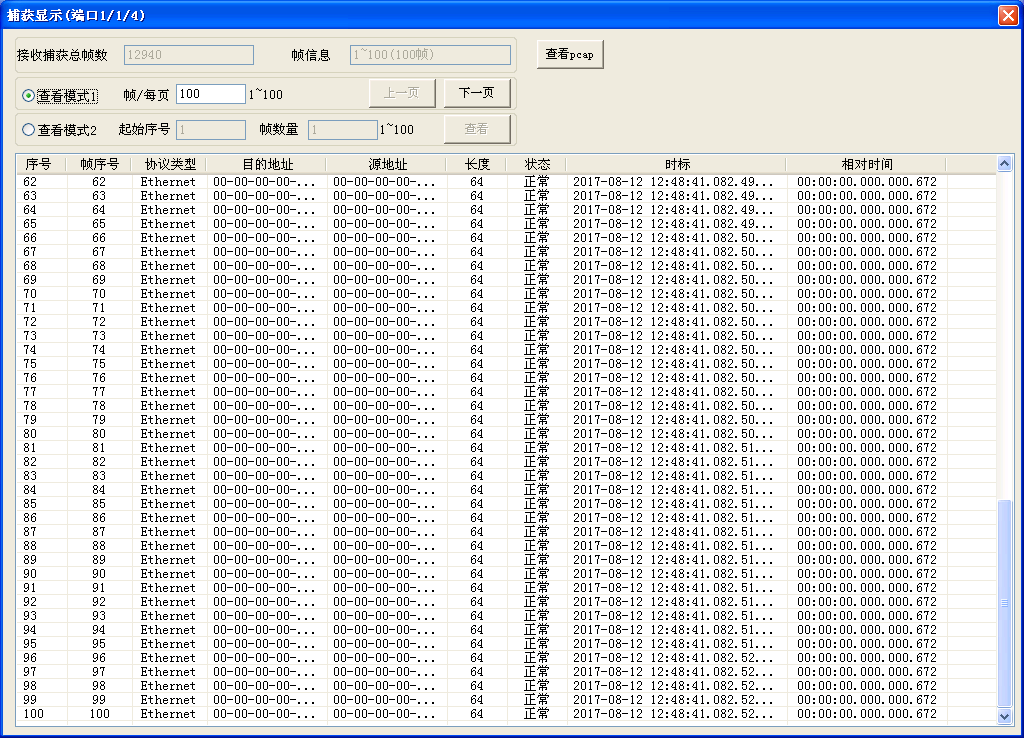
Task: Click the 上一页 previous page button
Action: point(401,92)
